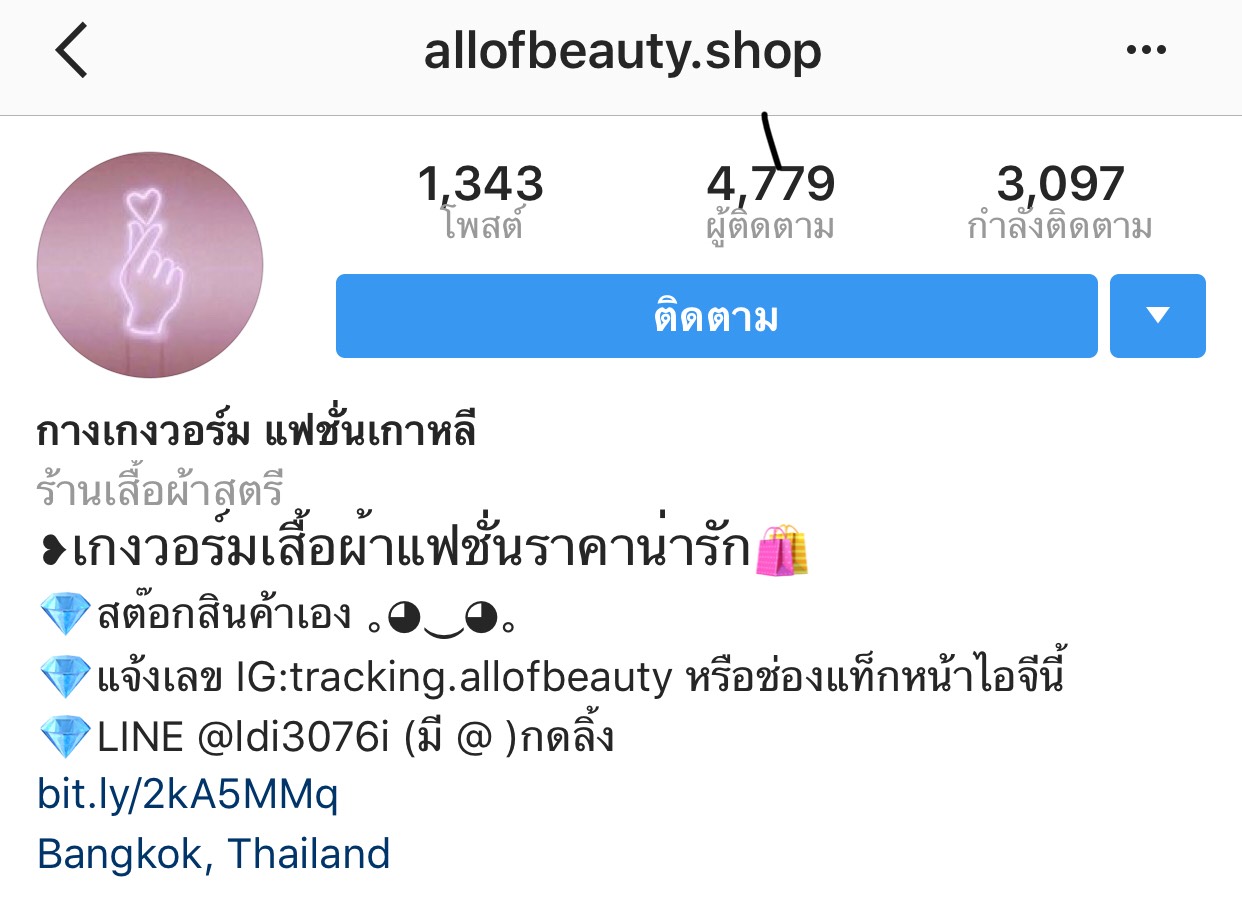
Task: Tap the diamond emoji beside แจ้งเลข IG
Action: point(65,677)
